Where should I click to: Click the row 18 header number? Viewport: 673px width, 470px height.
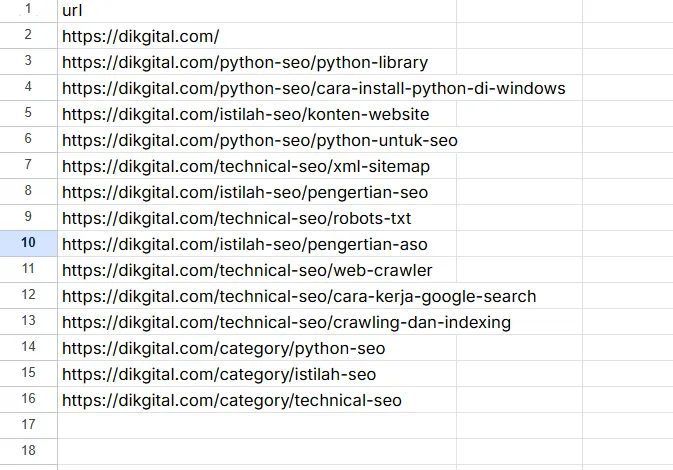coord(28,452)
